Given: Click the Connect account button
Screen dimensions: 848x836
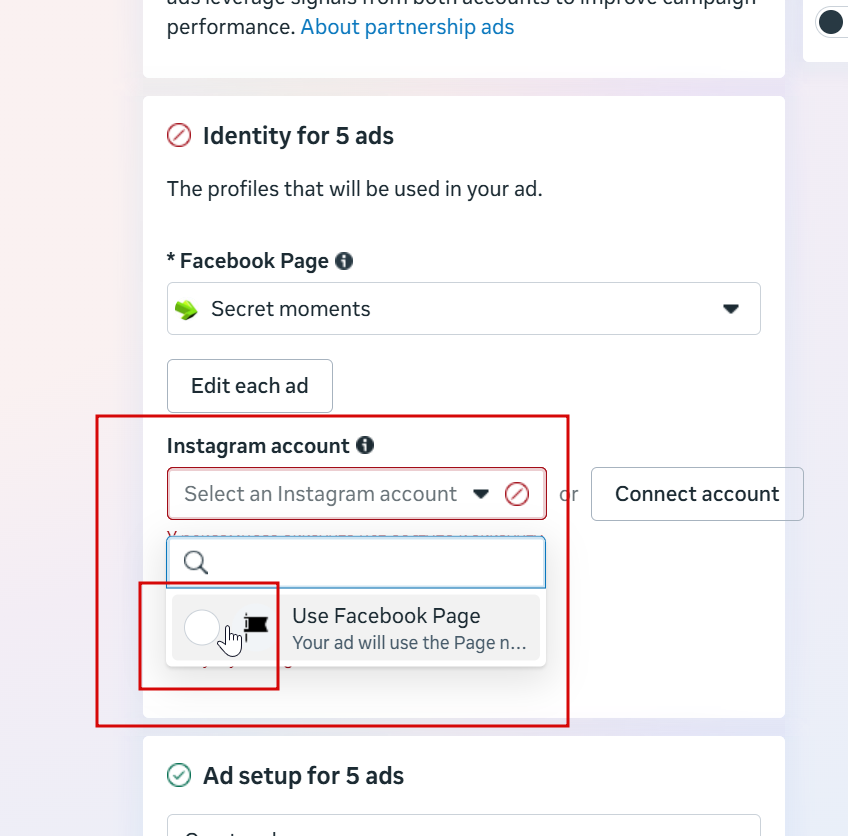Looking at the screenshot, I should click(x=697, y=494).
